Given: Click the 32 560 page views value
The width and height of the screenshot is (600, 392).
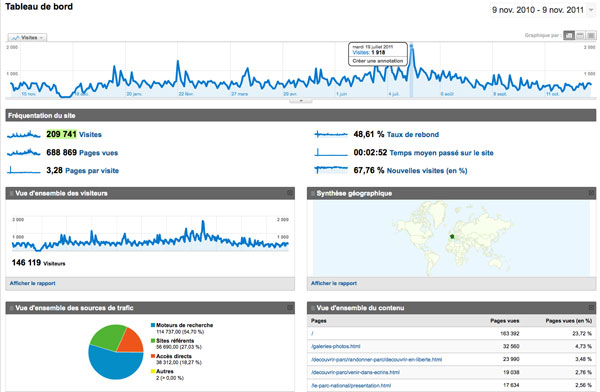Looking at the screenshot, I should coord(511,346).
